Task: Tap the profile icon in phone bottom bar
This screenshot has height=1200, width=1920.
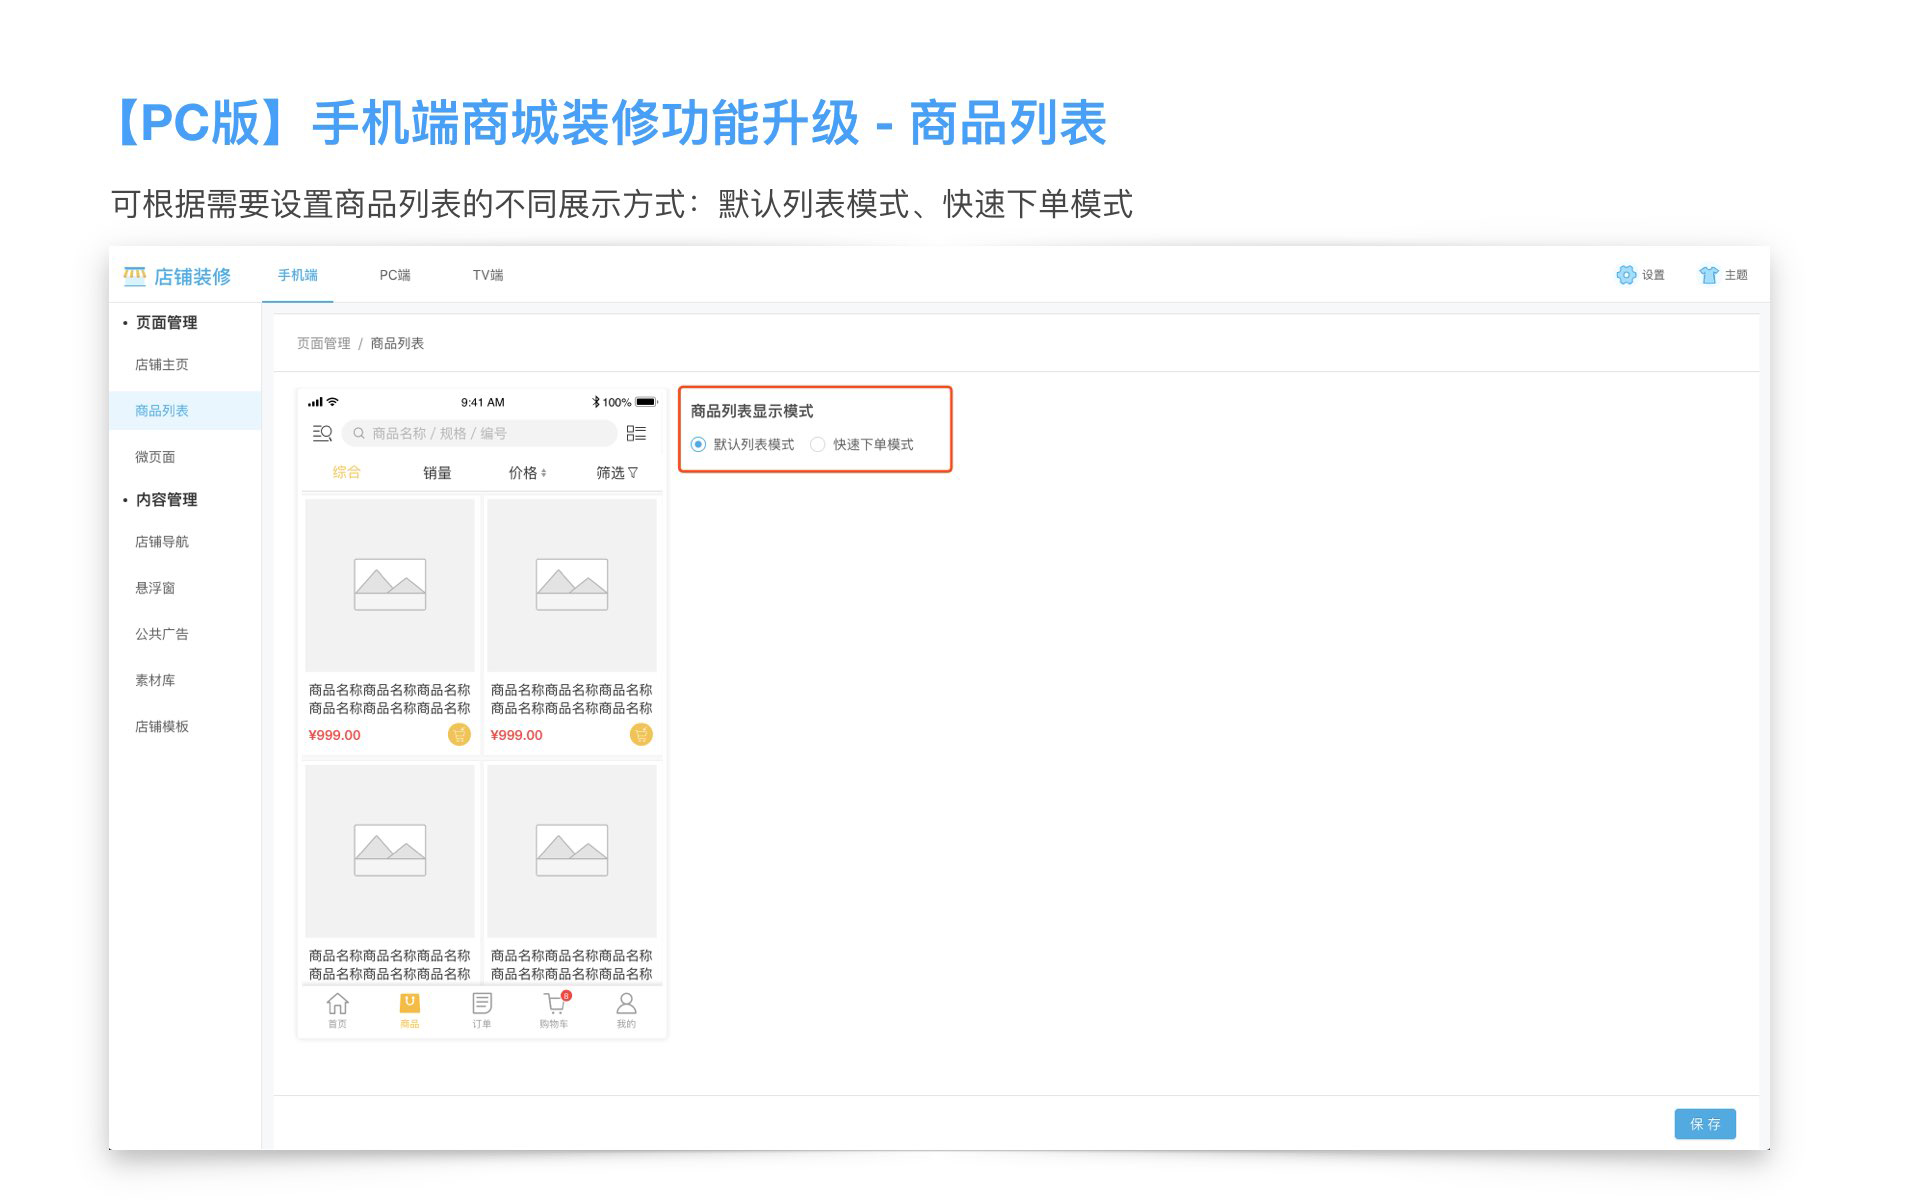Action: point(626,1004)
